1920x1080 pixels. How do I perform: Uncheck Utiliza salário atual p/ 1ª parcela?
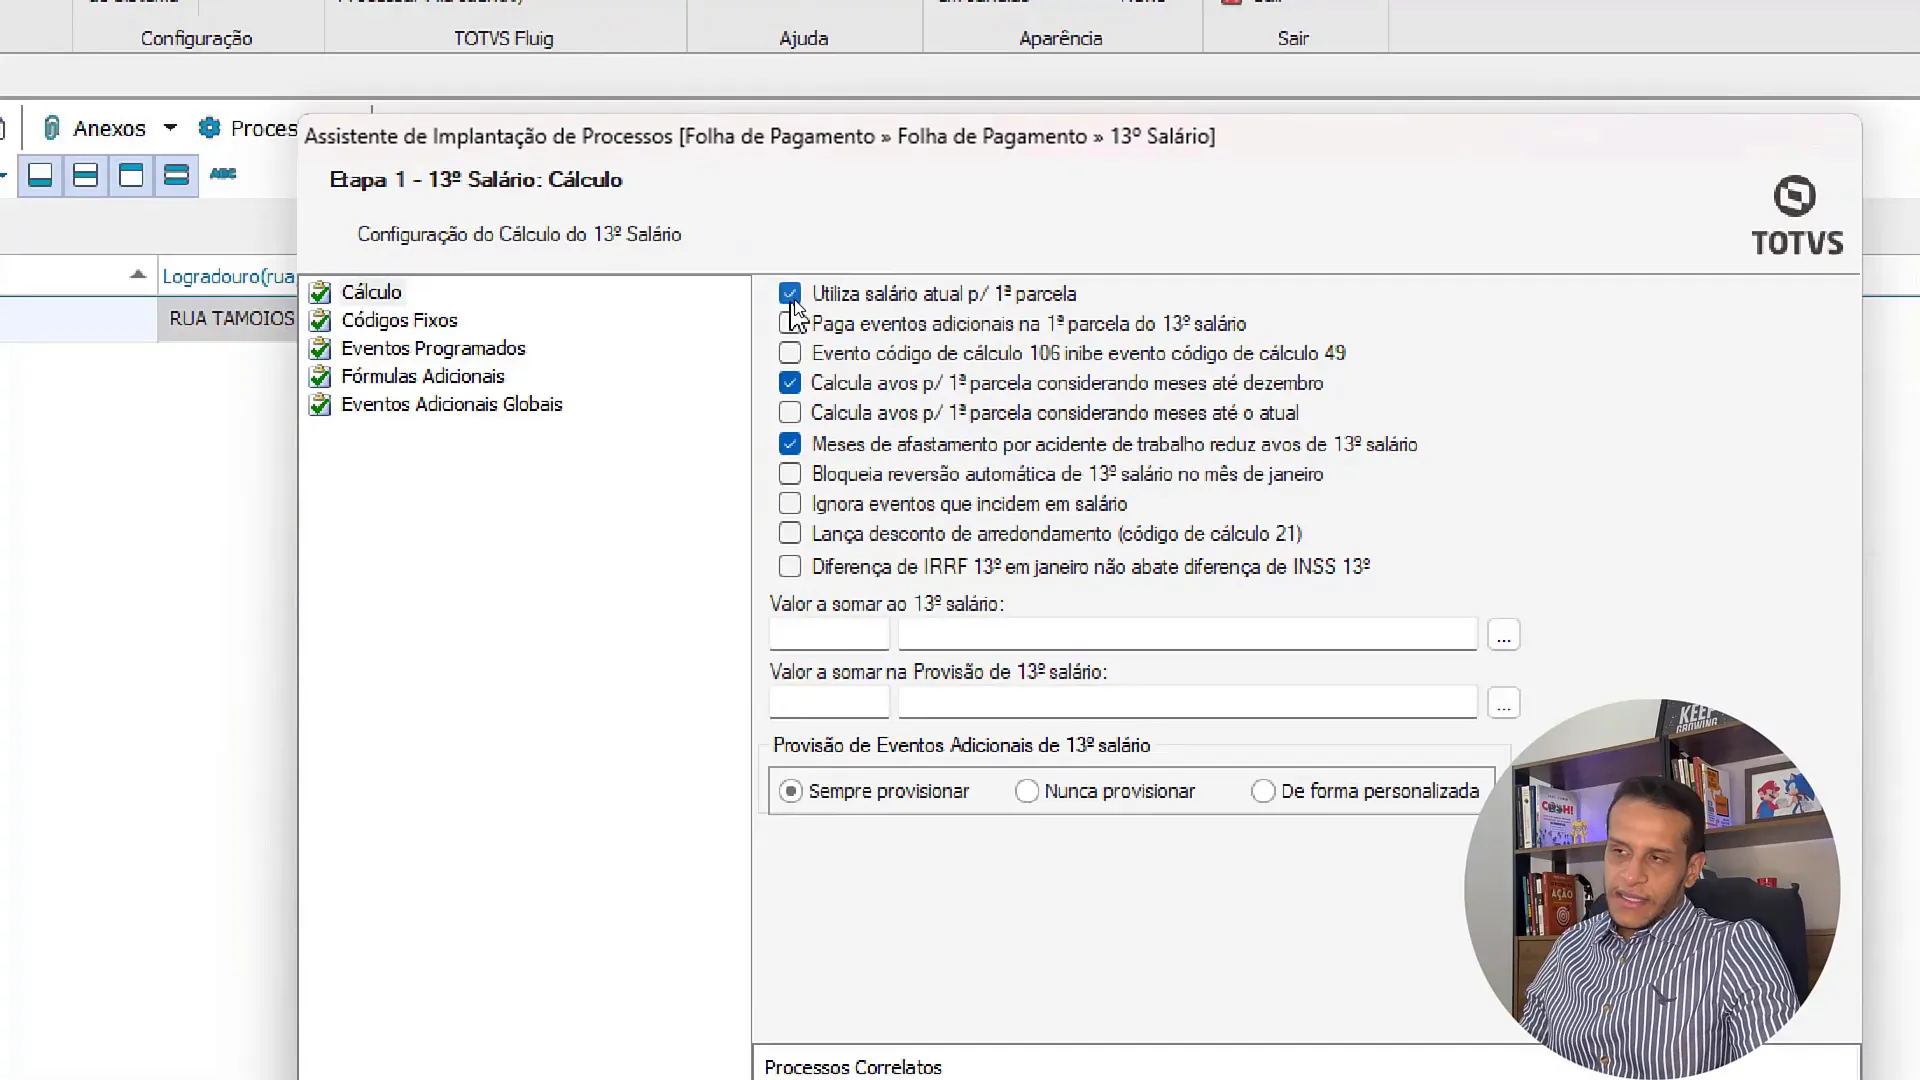click(790, 293)
